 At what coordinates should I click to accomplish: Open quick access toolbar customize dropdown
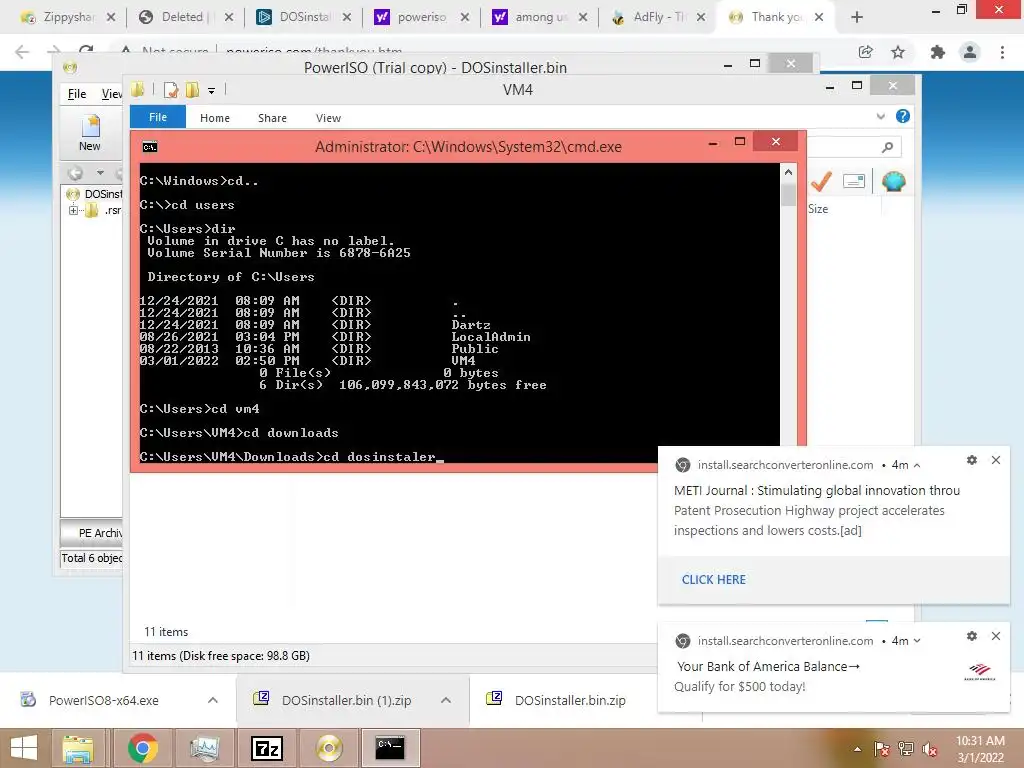click(x=212, y=91)
